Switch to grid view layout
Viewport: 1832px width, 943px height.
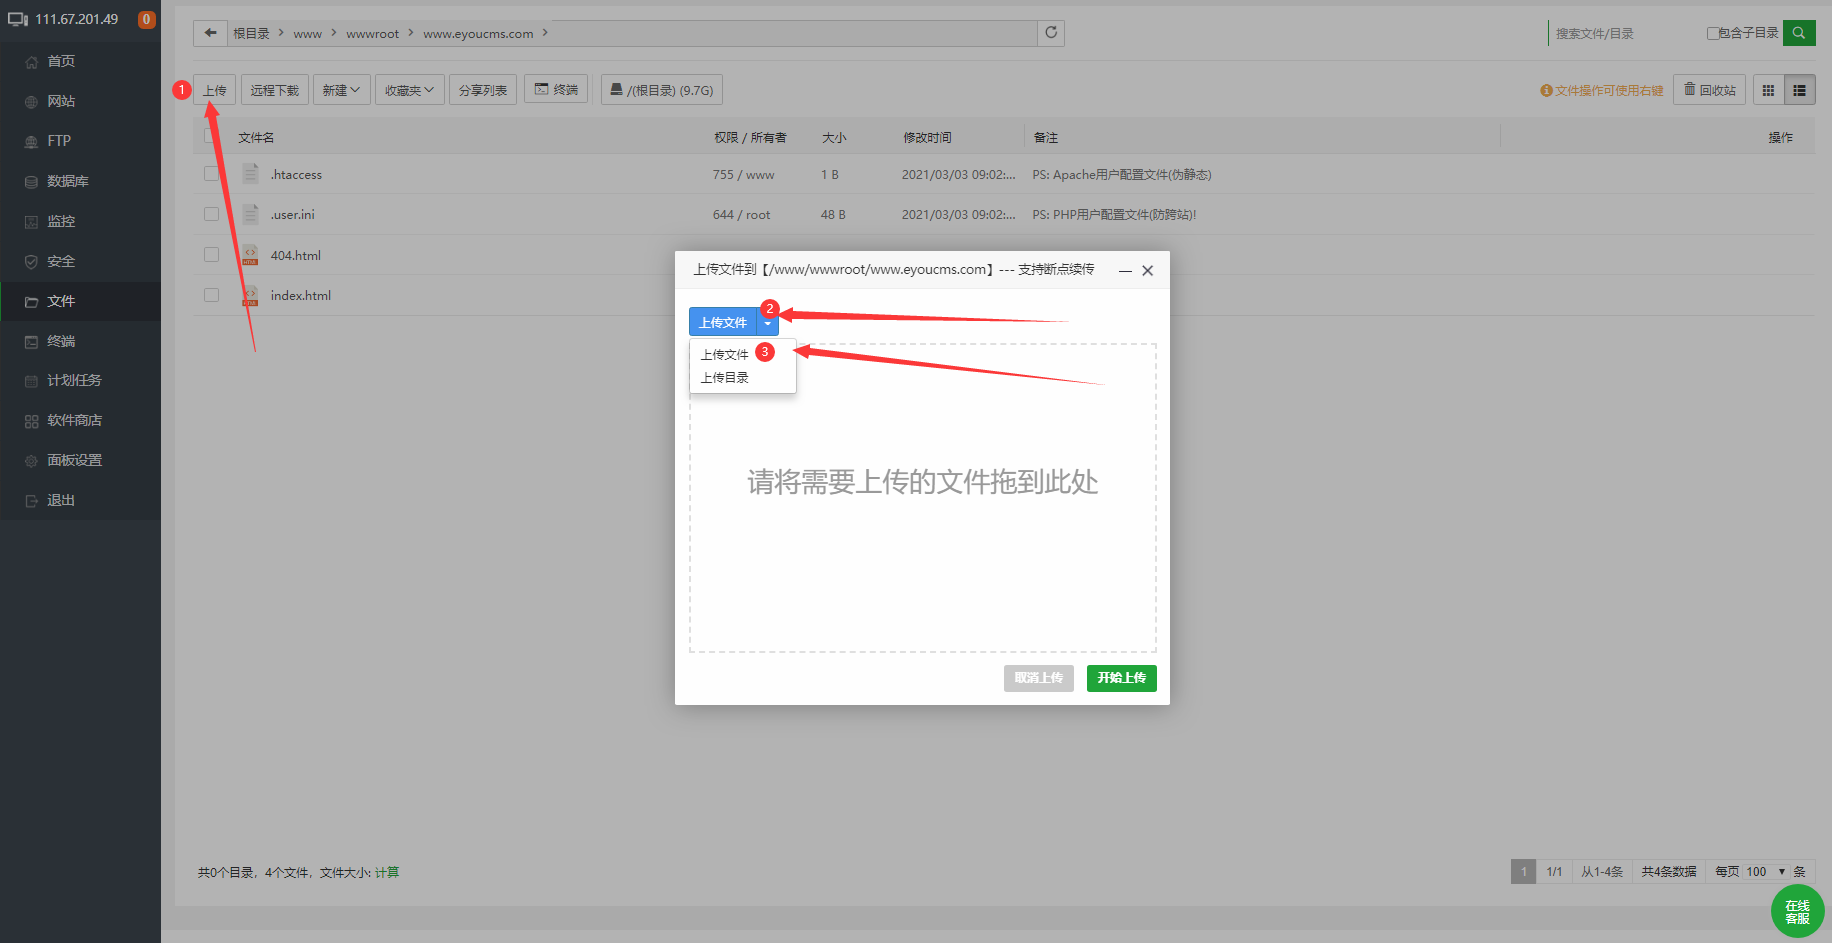(x=1768, y=90)
